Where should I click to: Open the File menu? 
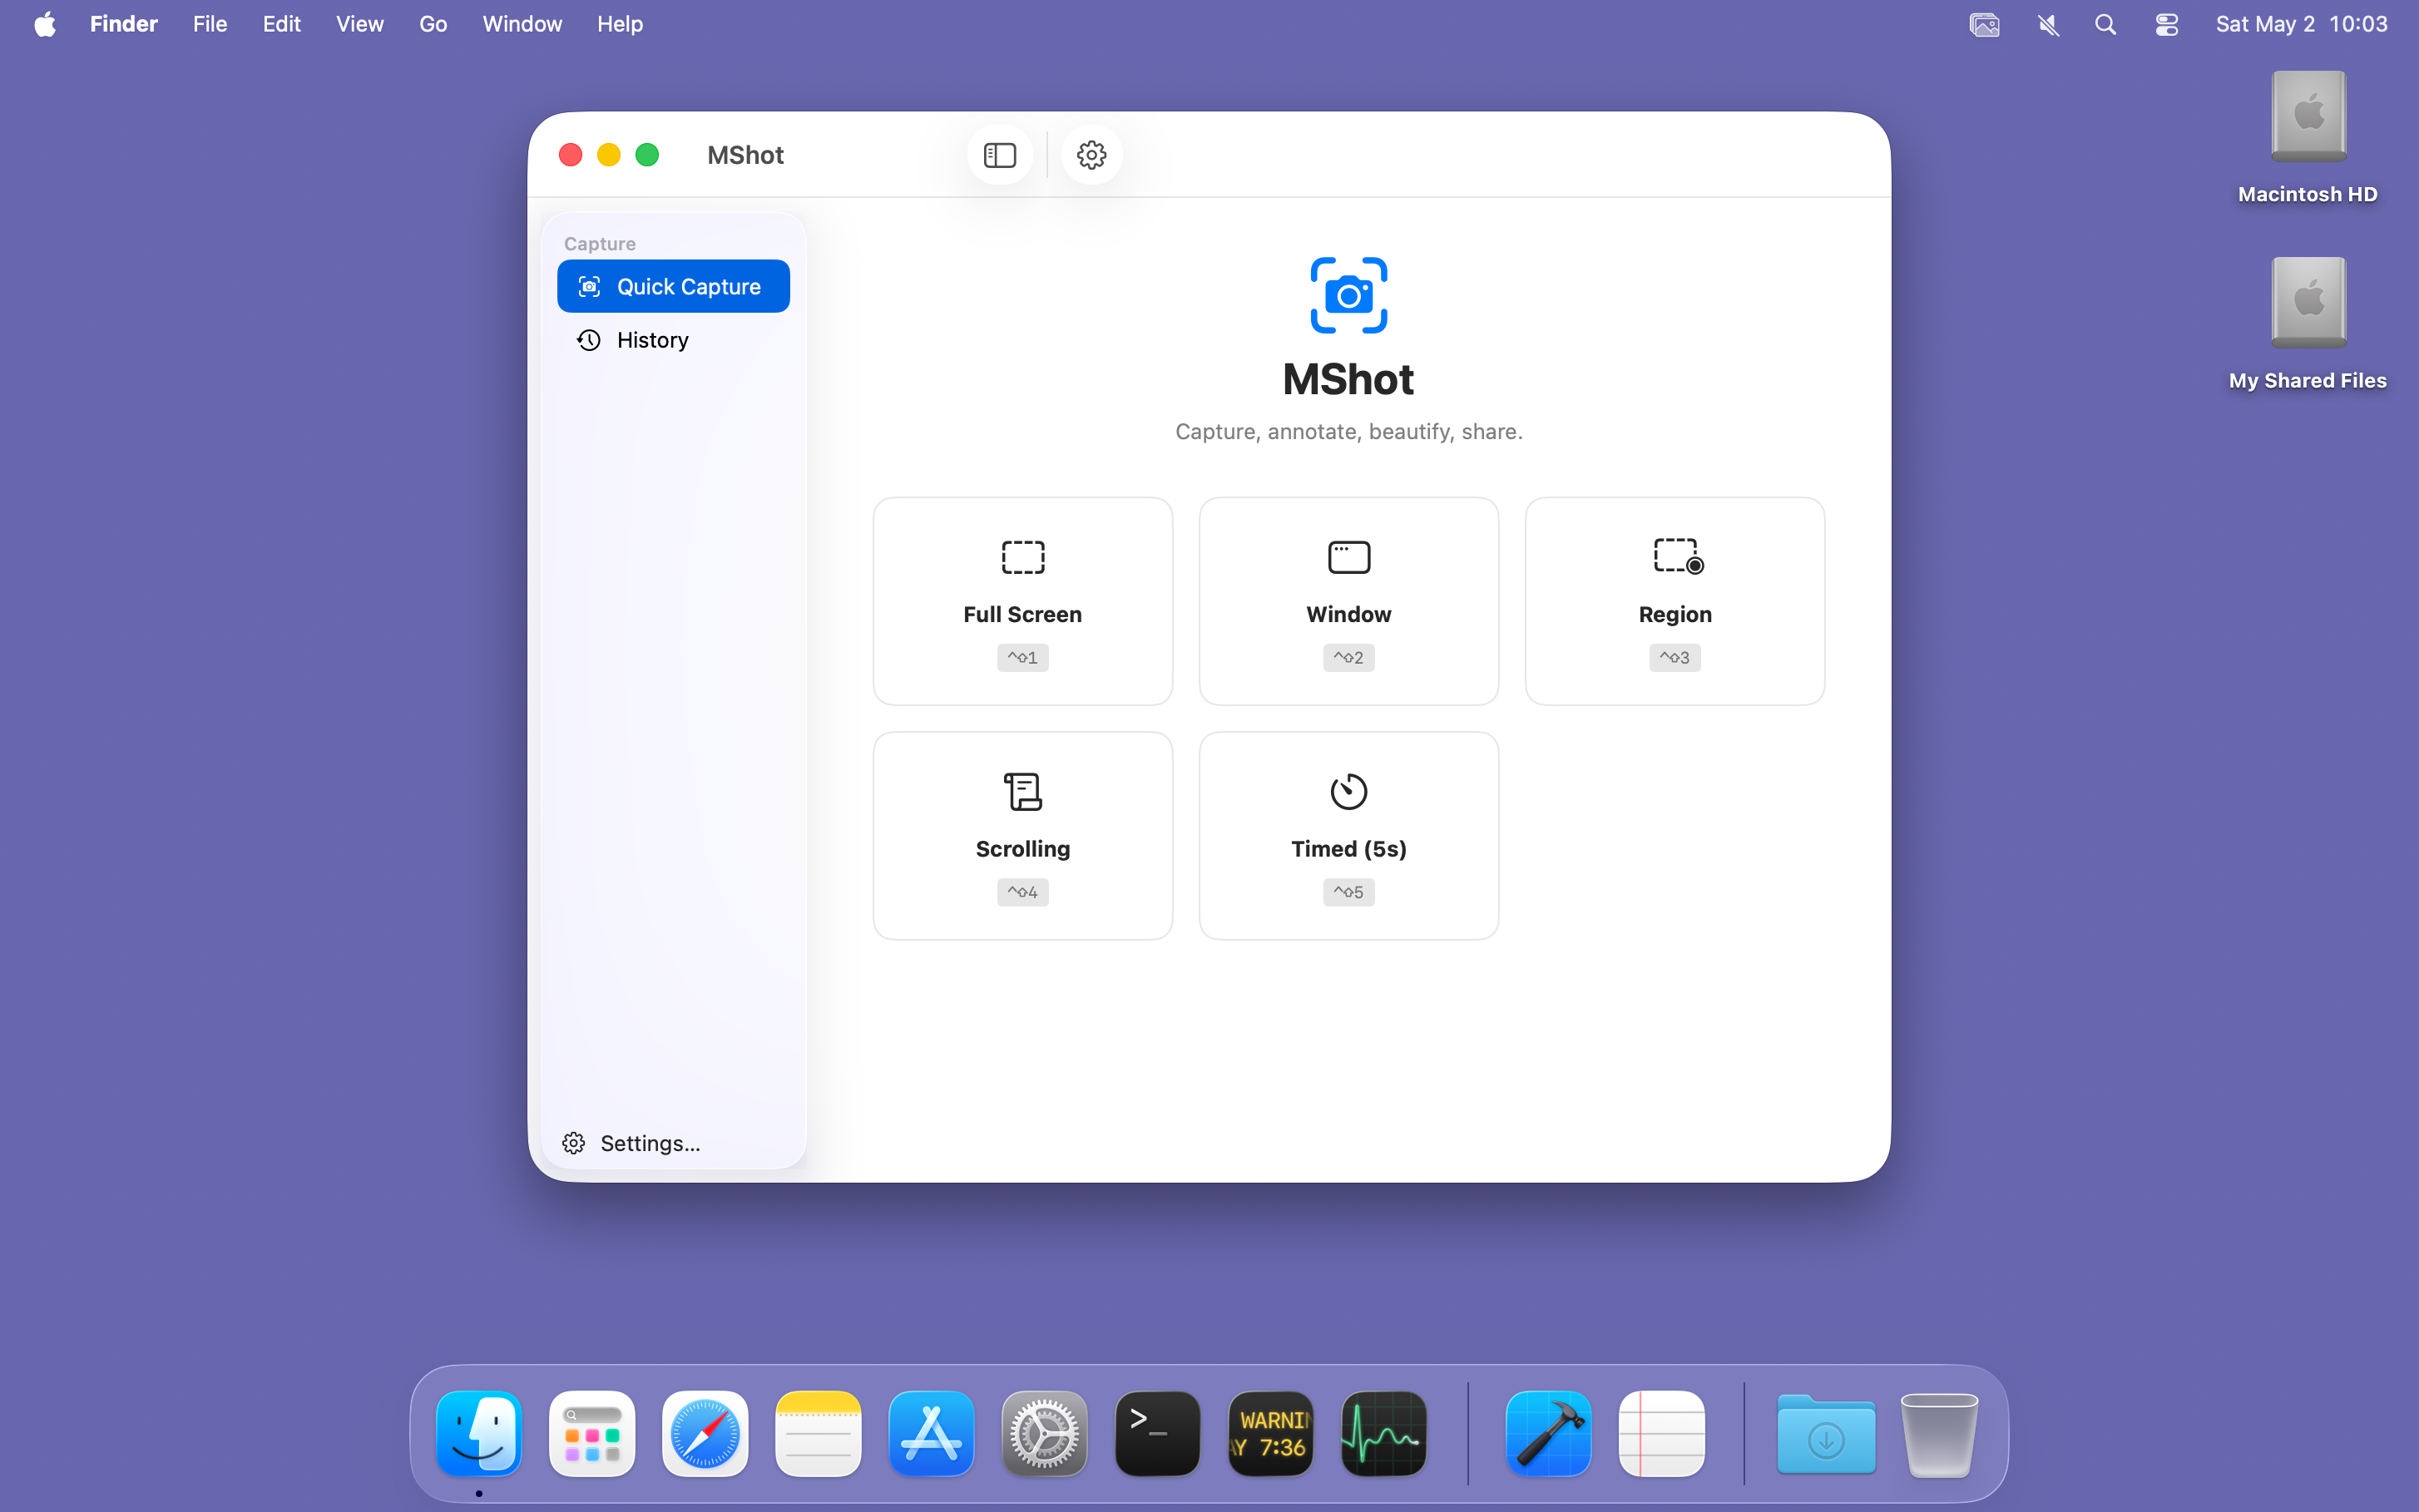[x=210, y=24]
